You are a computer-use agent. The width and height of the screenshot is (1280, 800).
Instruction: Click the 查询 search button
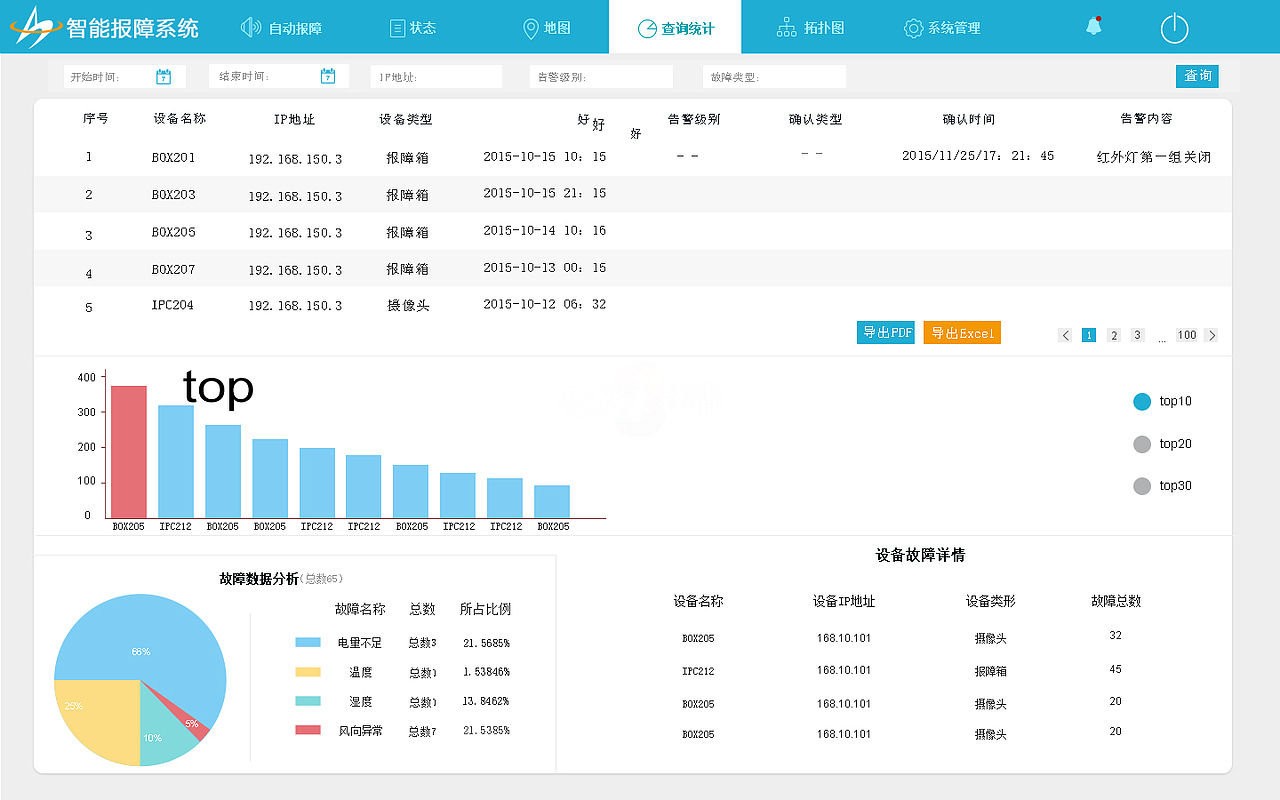point(1197,75)
